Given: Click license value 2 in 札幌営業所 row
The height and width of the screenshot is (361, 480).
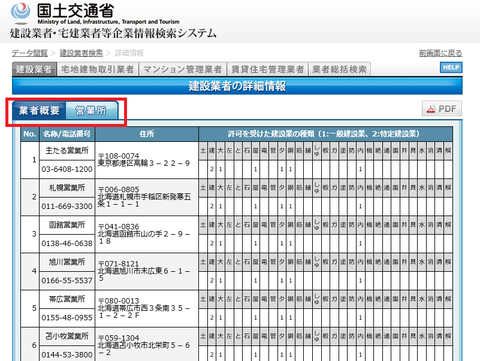Looking at the screenshot, I should pos(212,206).
